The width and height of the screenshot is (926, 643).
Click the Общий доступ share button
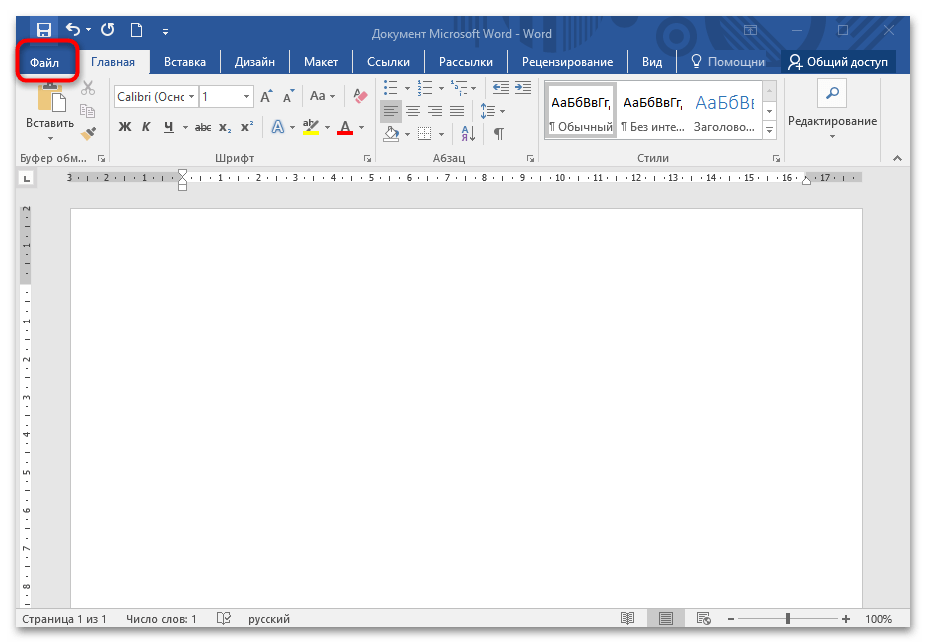[x=838, y=62]
